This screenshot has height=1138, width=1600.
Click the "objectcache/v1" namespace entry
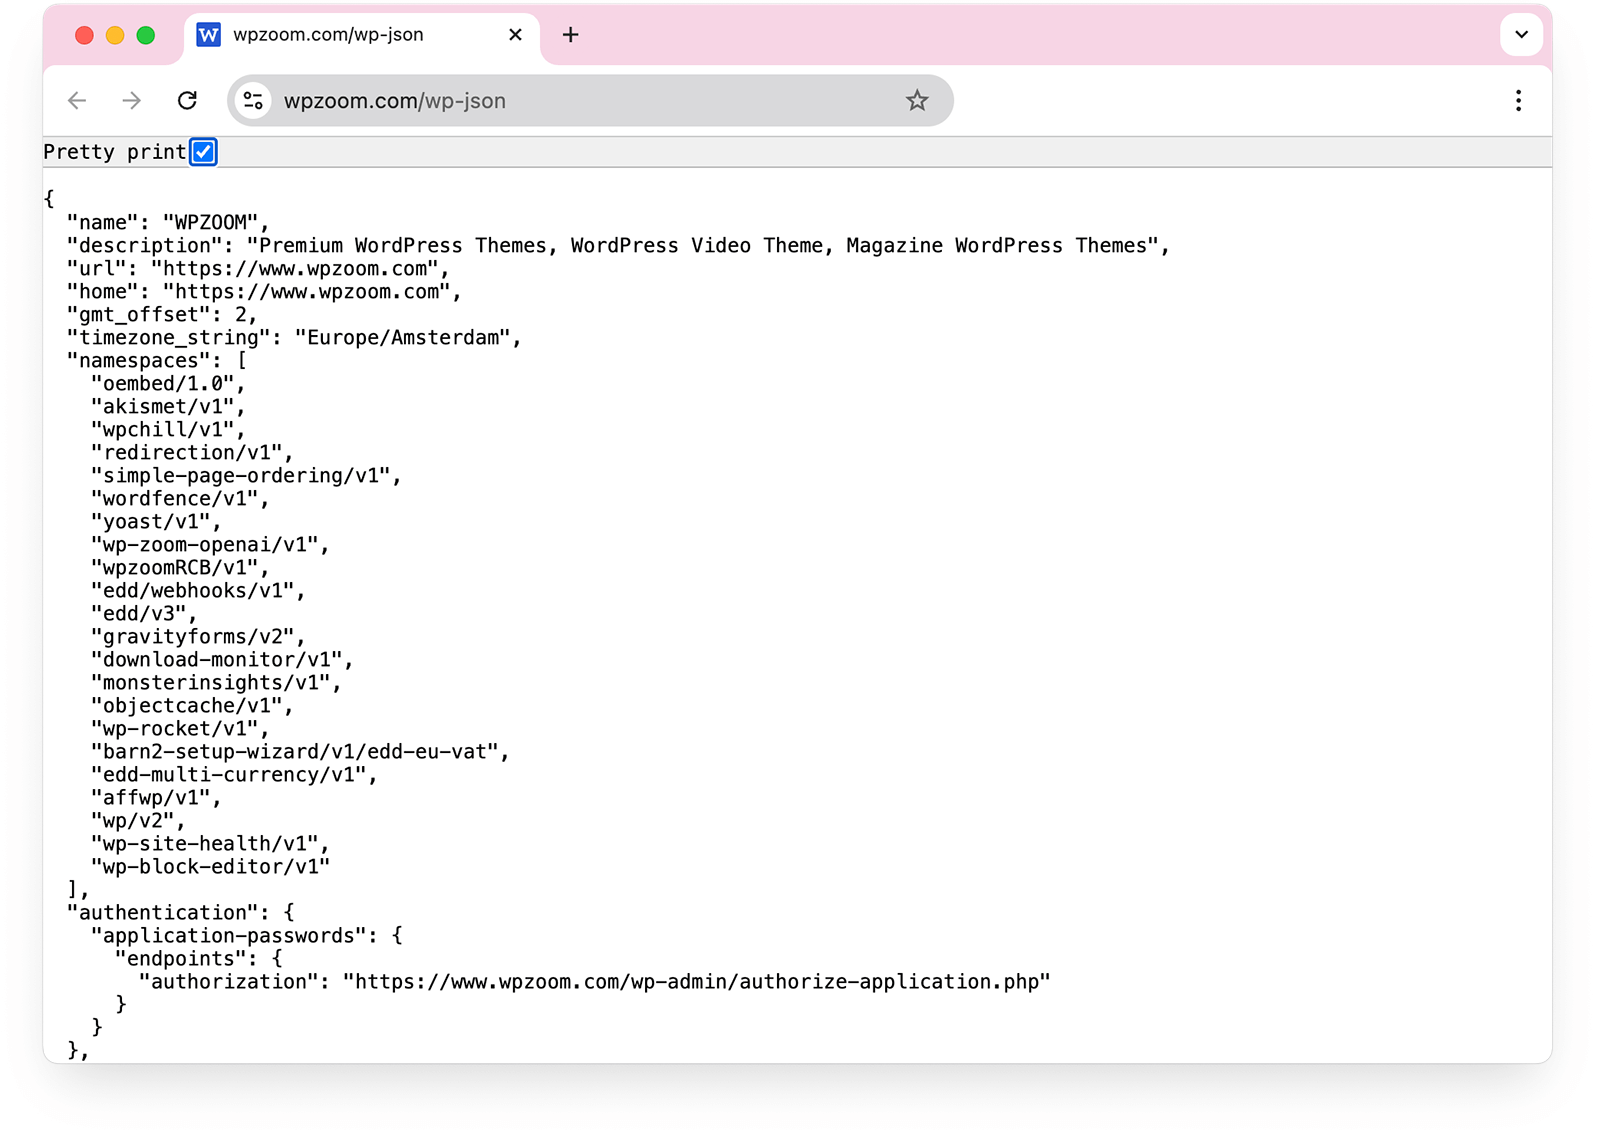191,706
